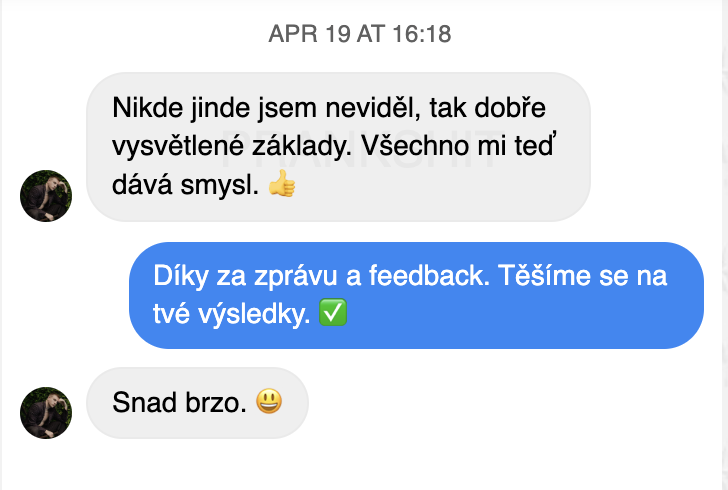Click the word neviděl in first message

click(373, 108)
